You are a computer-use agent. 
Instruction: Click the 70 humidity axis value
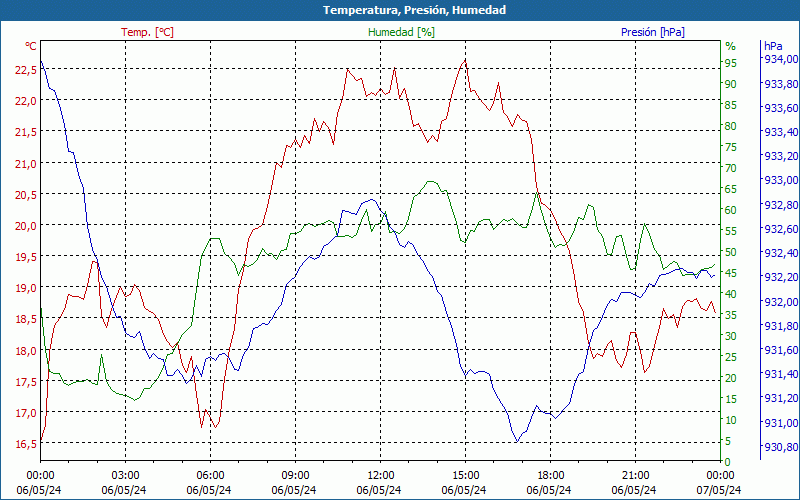731,168
